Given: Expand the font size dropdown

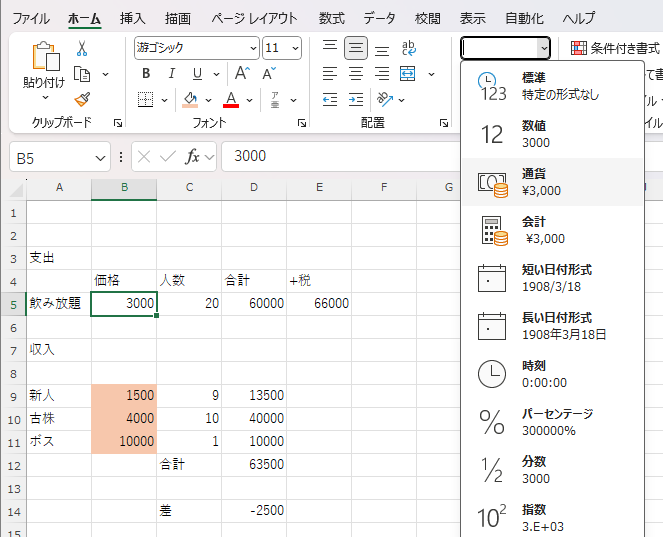Looking at the screenshot, I should 295,48.
